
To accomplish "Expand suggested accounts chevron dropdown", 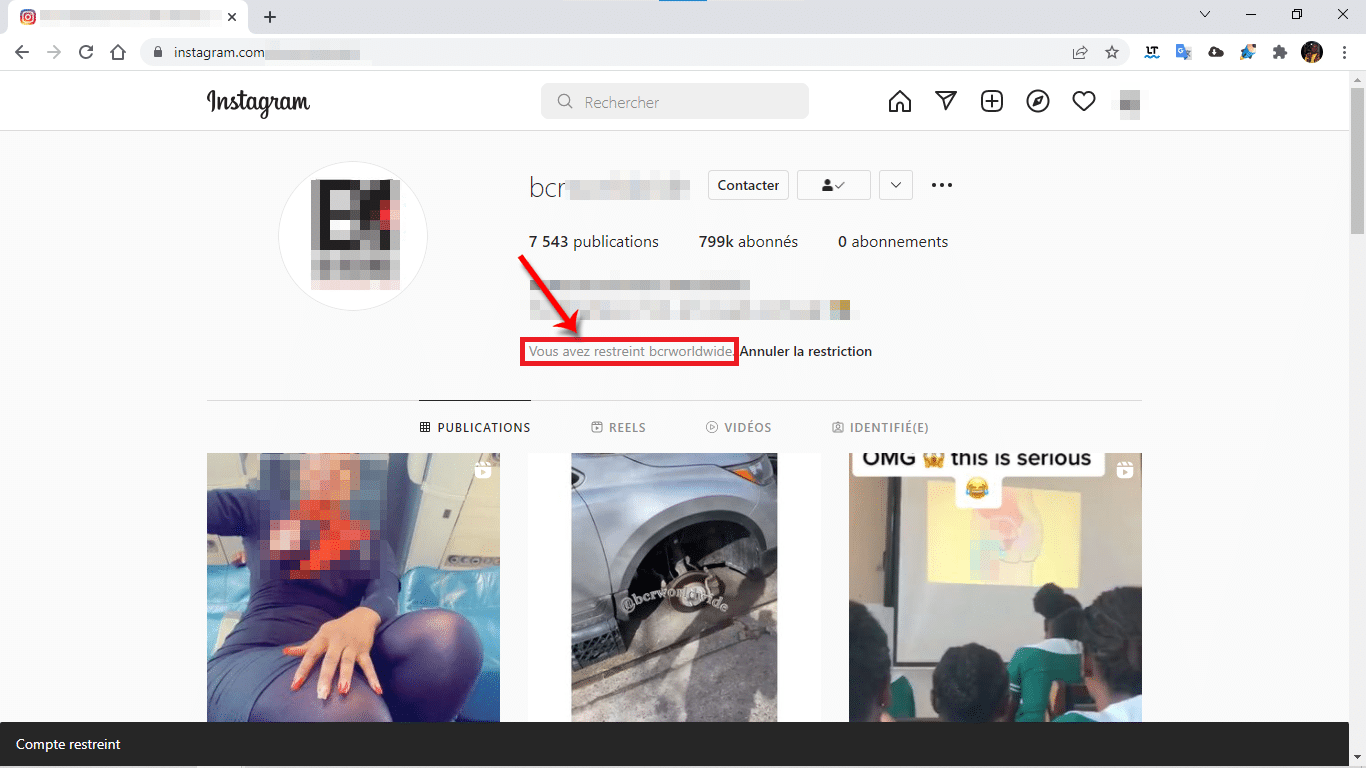I will (x=896, y=185).
